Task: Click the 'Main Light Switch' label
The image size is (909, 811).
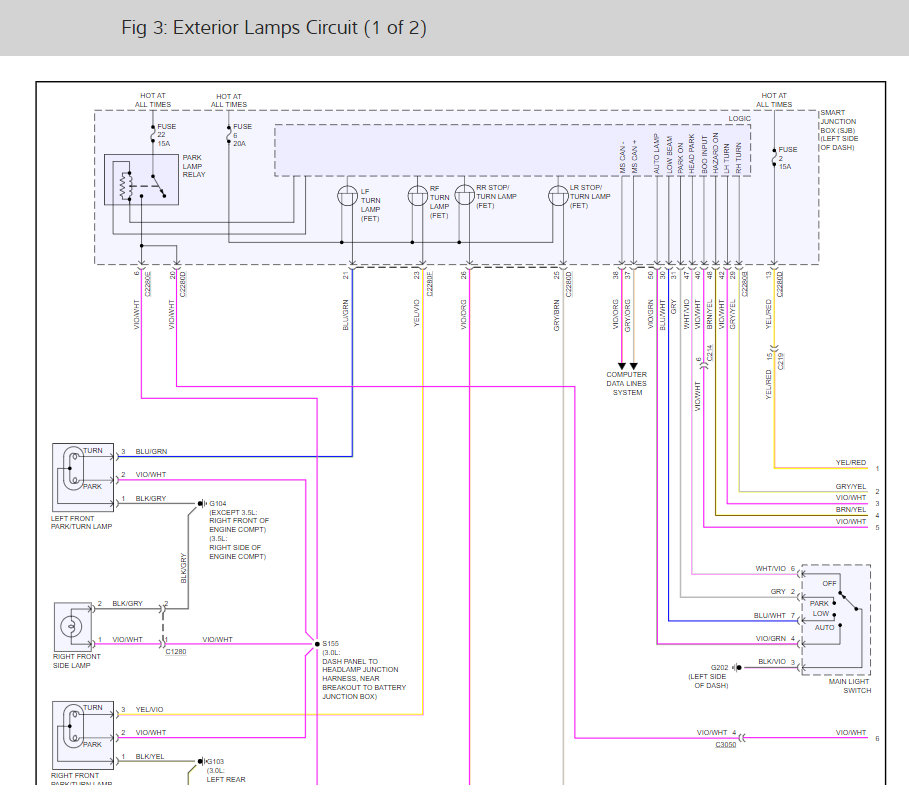Action: [849, 686]
